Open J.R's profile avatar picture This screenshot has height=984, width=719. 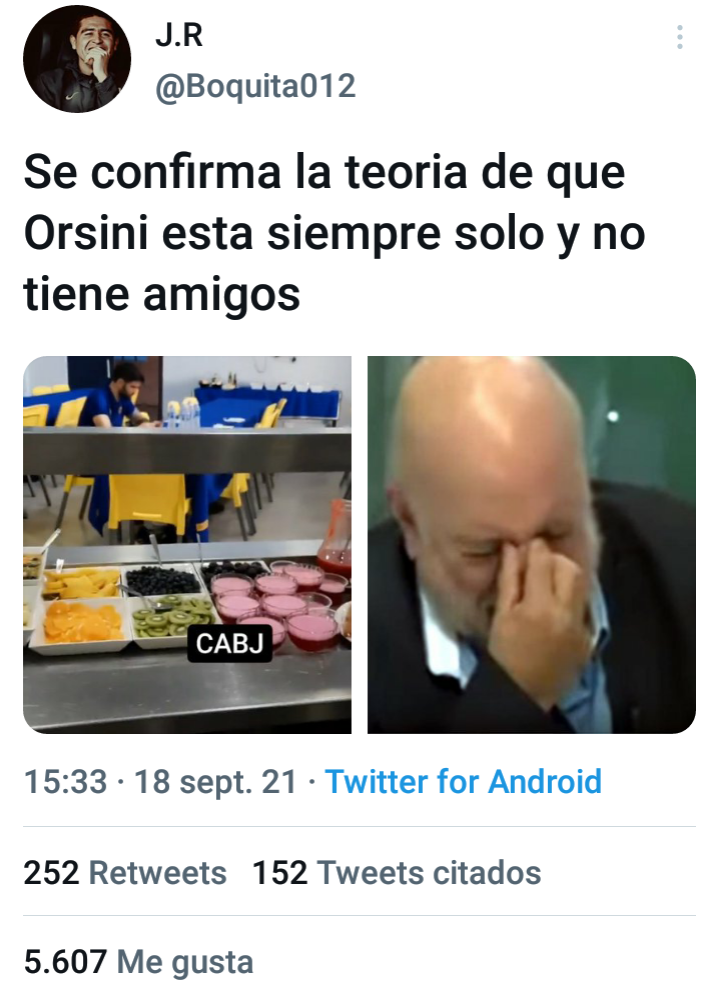(x=77, y=59)
